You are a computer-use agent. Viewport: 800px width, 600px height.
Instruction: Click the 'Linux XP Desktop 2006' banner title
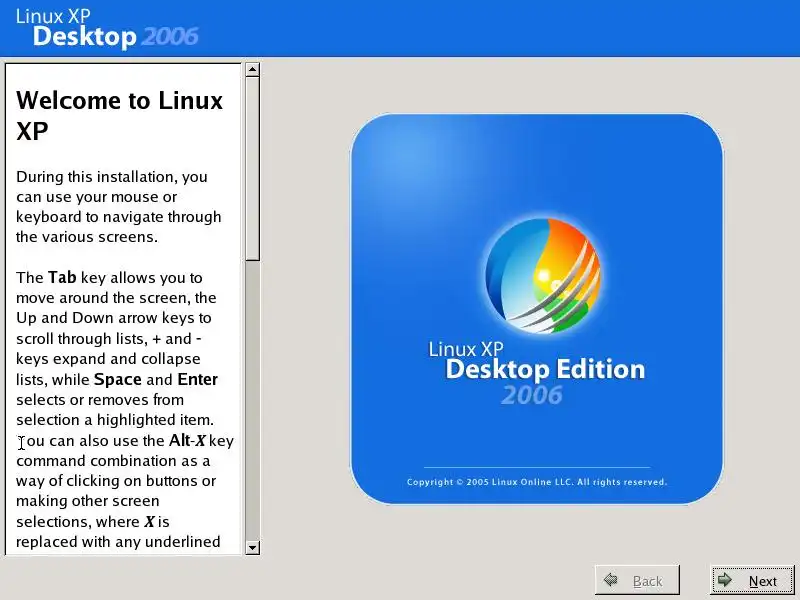pyautogui.click(x=107, y=28)
